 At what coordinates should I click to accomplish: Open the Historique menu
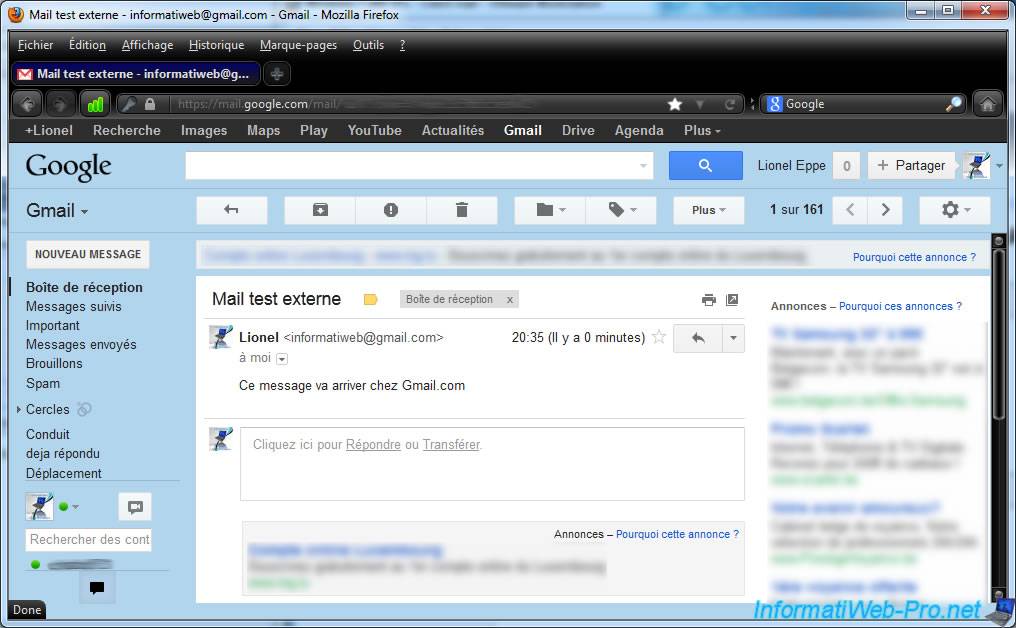(x=216, y=45)
